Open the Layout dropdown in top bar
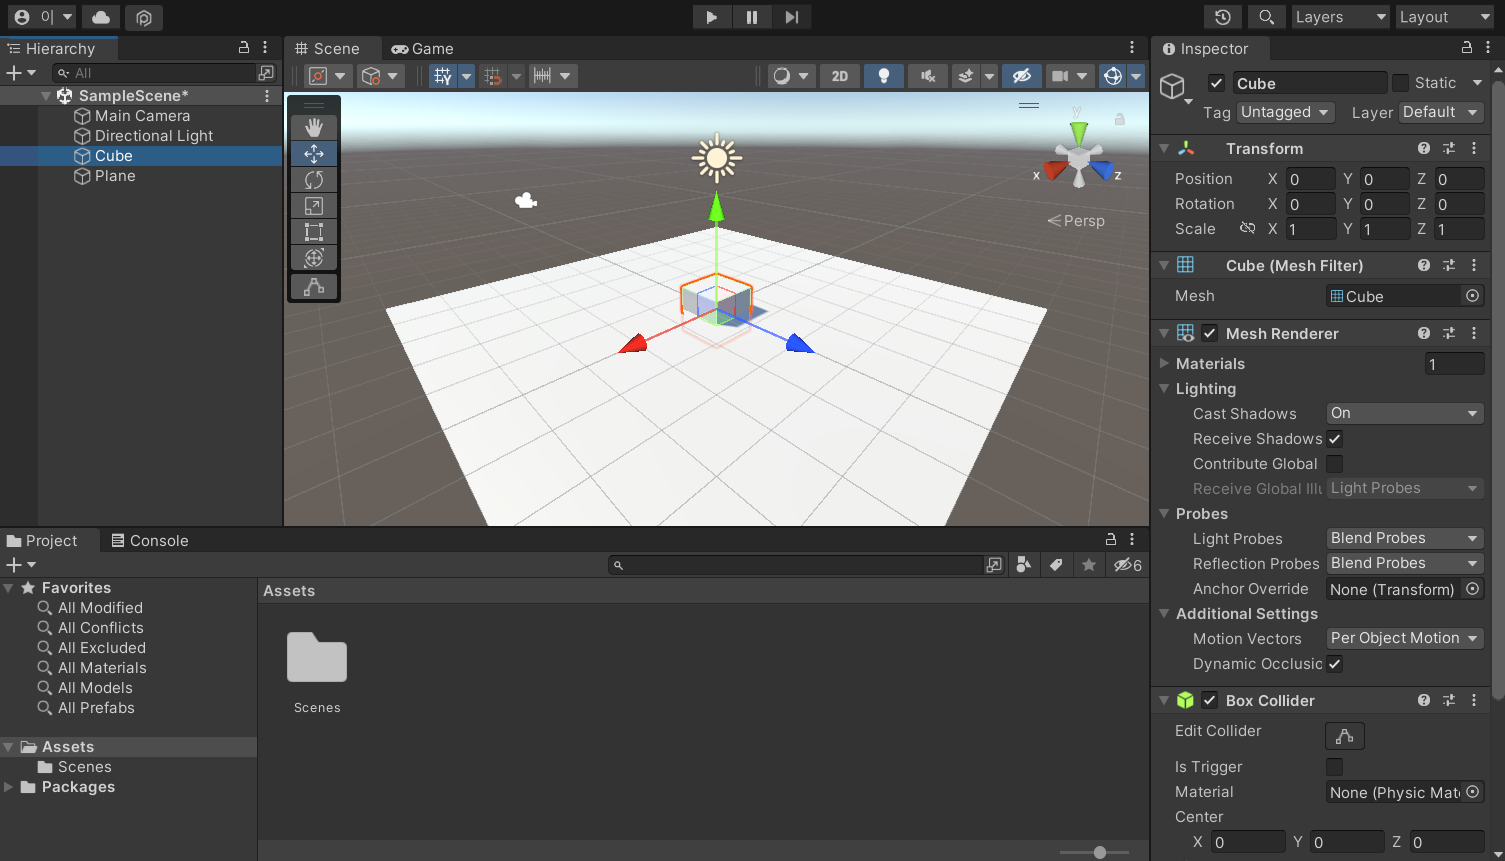This screenshot has height=861, width=1505. [x=1444, y=17]
